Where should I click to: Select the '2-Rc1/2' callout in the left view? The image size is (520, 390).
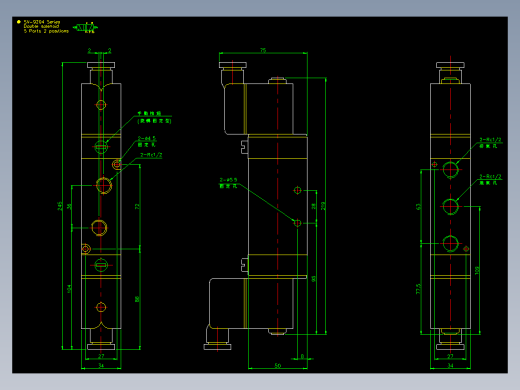(151, 155)
